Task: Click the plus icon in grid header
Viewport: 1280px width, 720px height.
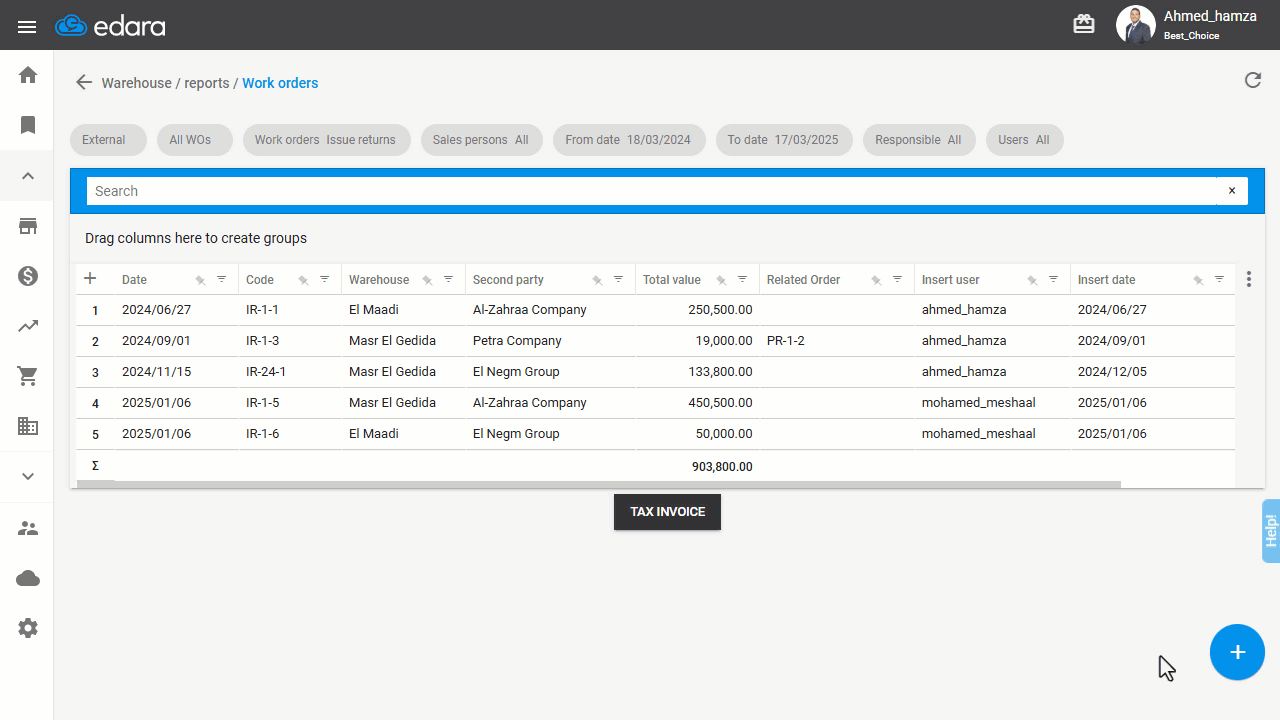Action: [90, 279]
